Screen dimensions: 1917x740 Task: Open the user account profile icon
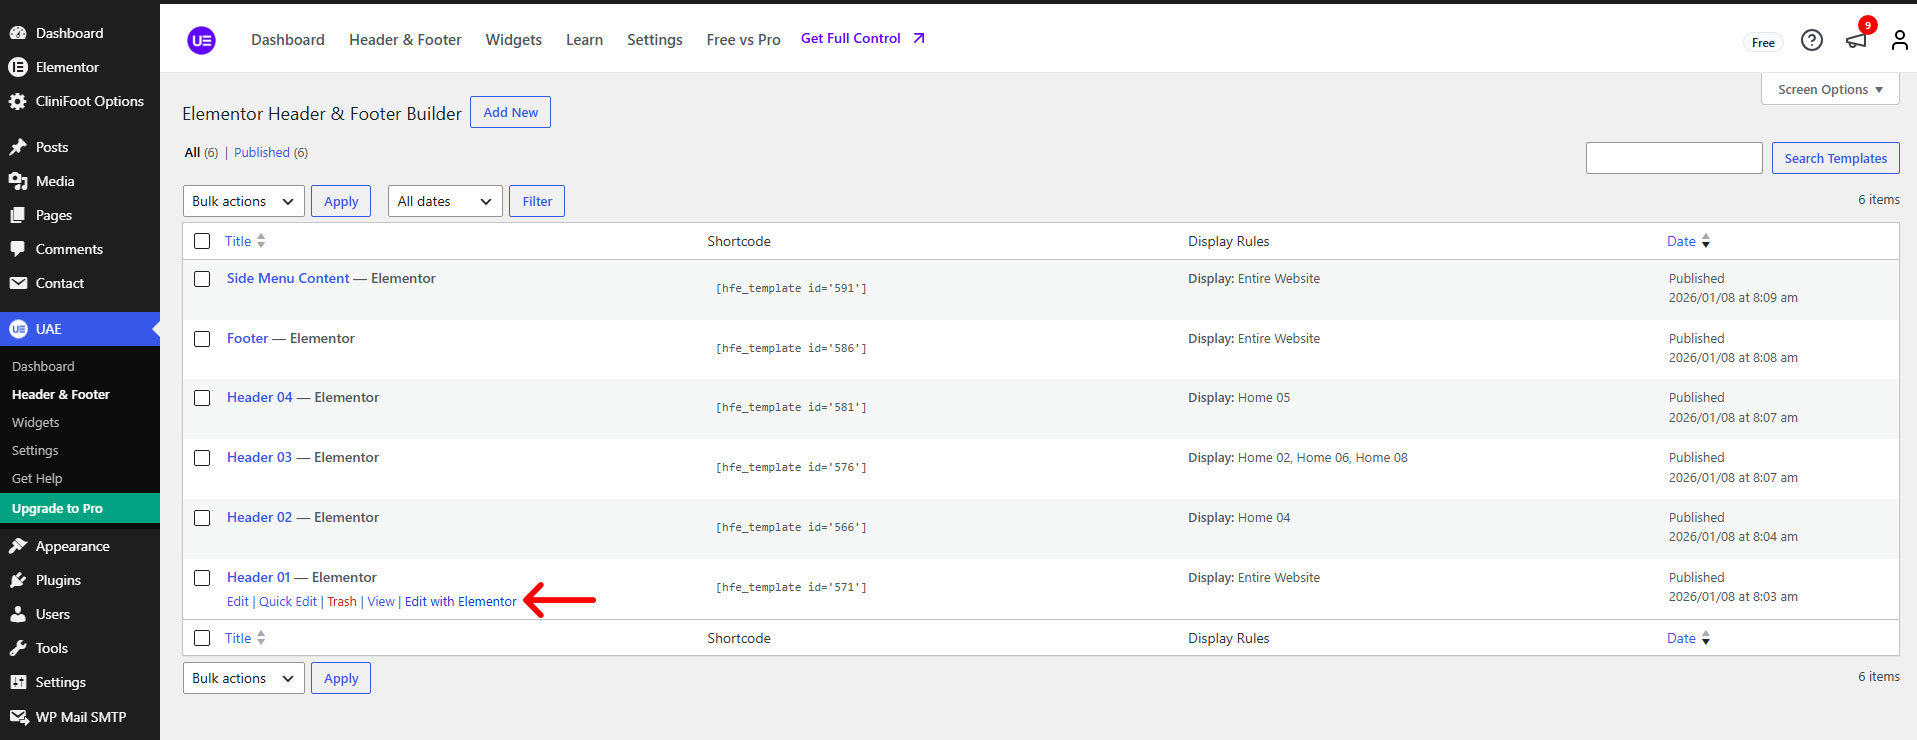[1899, 40]
